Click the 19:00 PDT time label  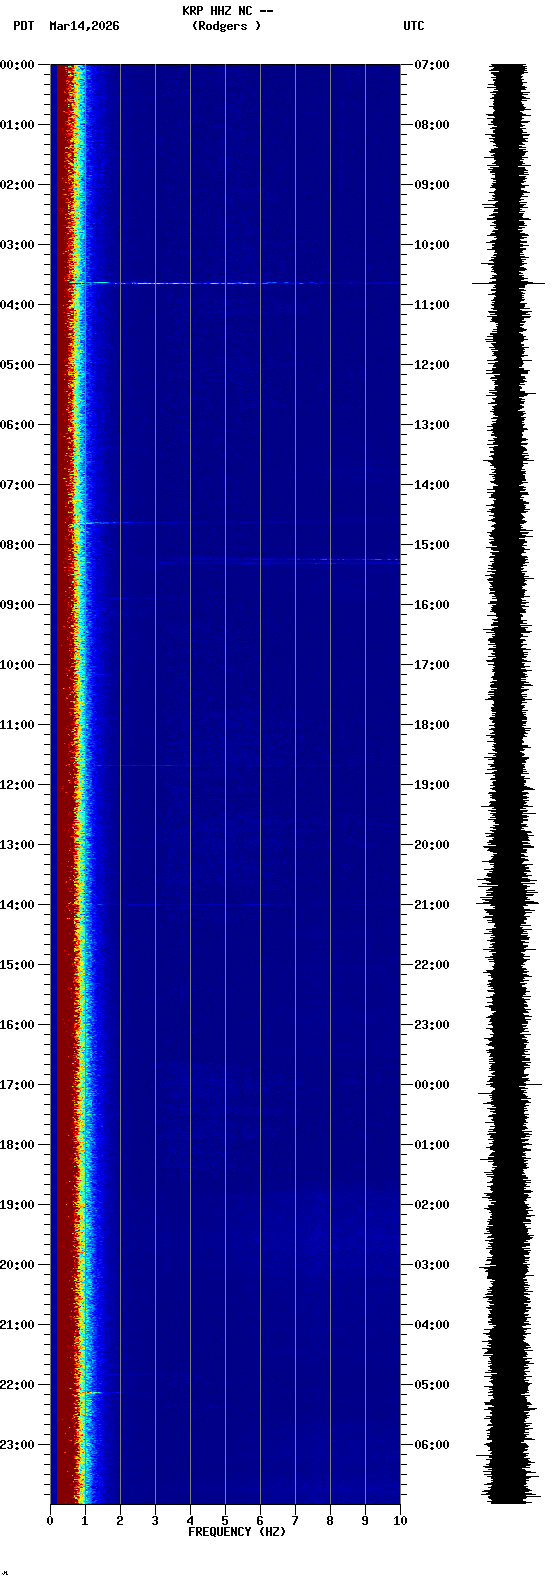click(x=18, y=1205)
